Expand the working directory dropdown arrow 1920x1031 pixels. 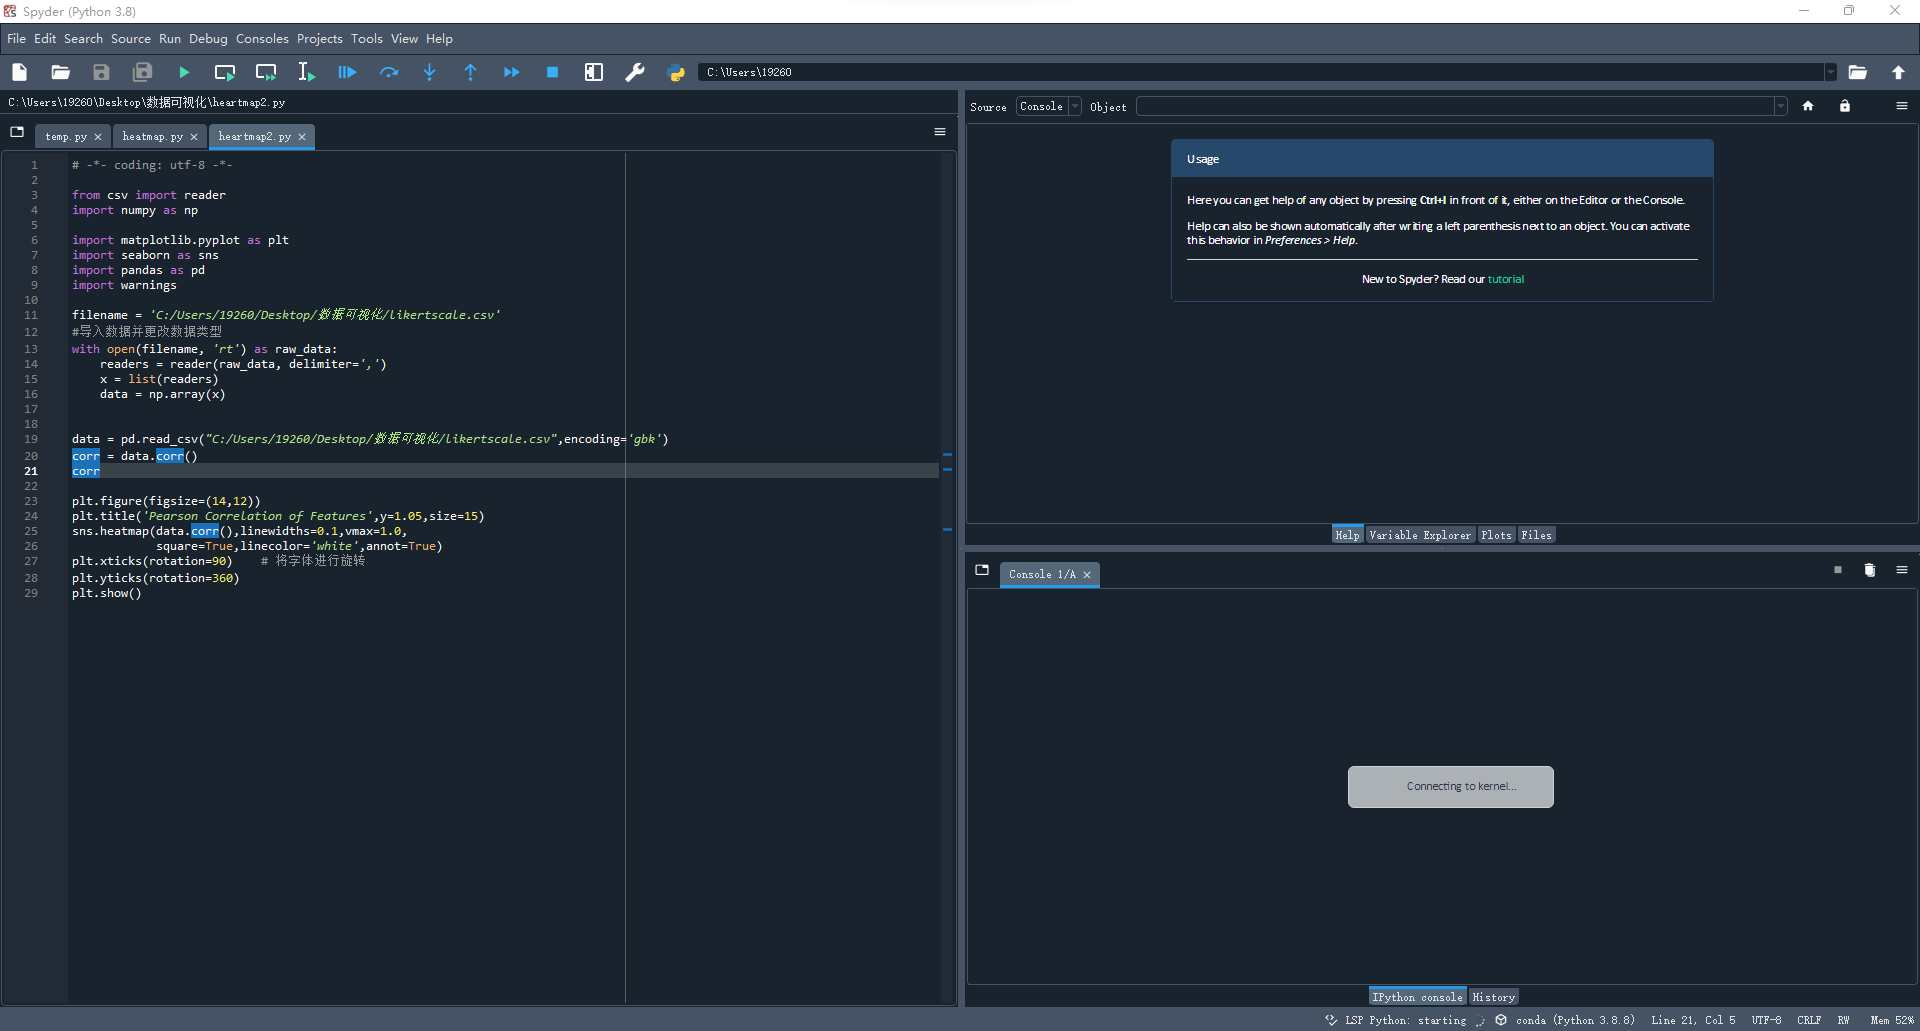(1831, 72)
